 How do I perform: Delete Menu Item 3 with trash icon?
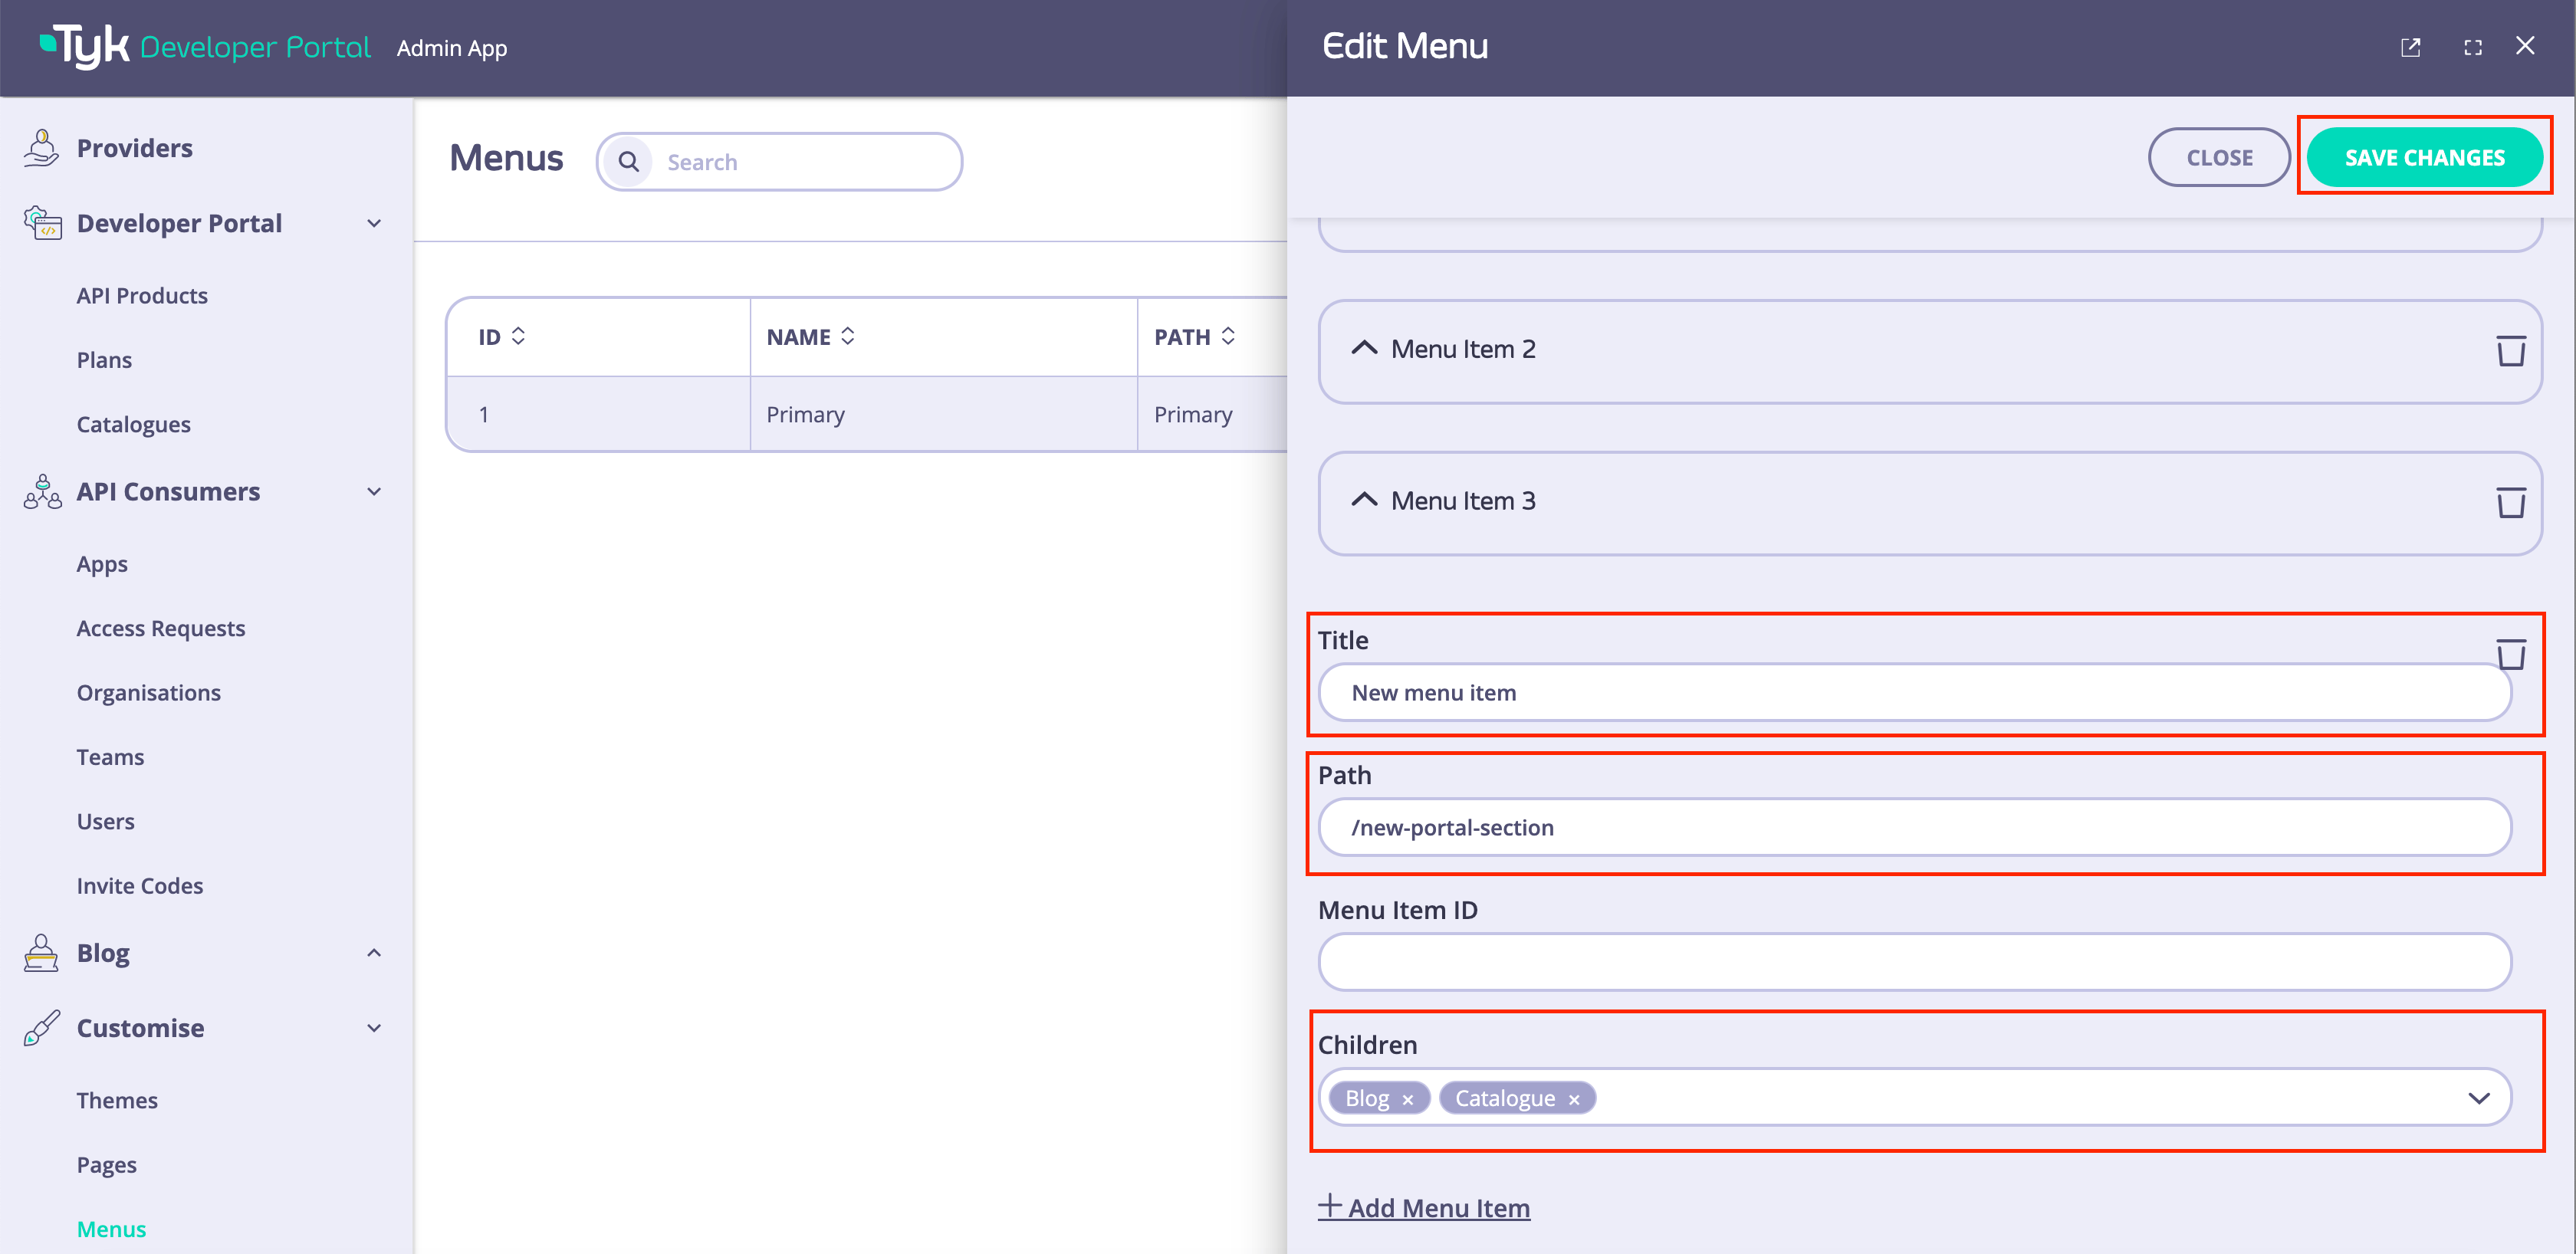coord(2510,502)
